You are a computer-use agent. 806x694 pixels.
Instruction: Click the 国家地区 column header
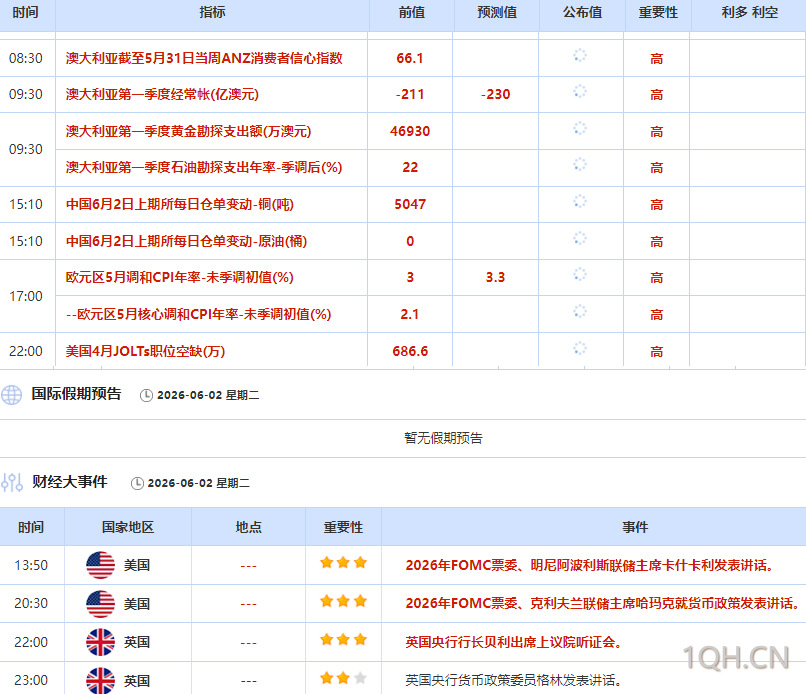pyautogui.click(x=128, y=527)
